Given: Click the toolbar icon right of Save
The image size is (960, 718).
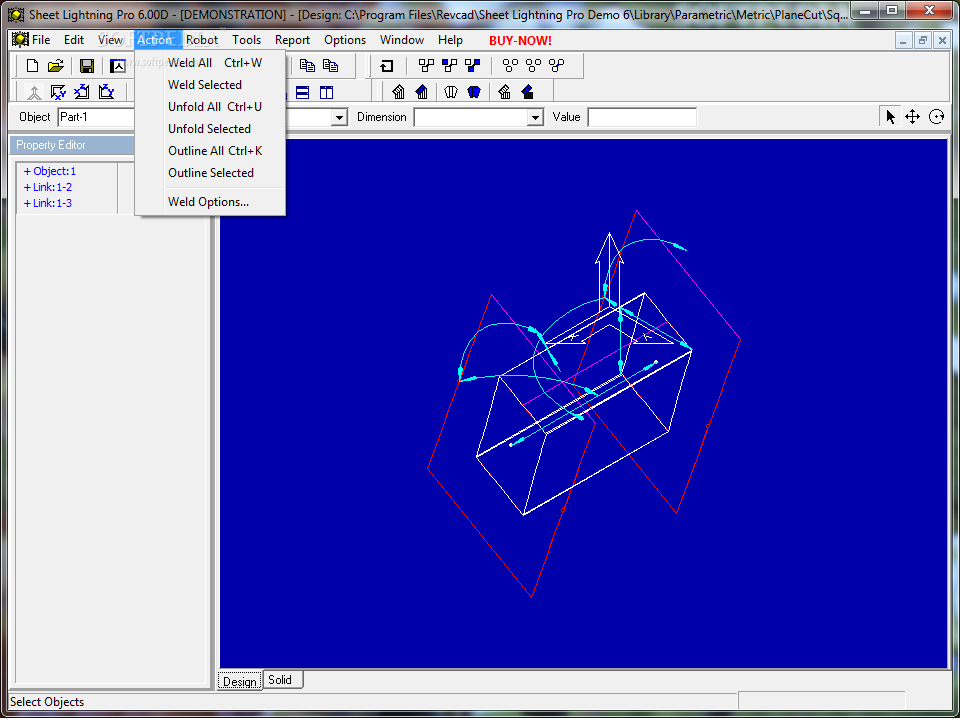Looking at the screenshot, I should point(118,65).
